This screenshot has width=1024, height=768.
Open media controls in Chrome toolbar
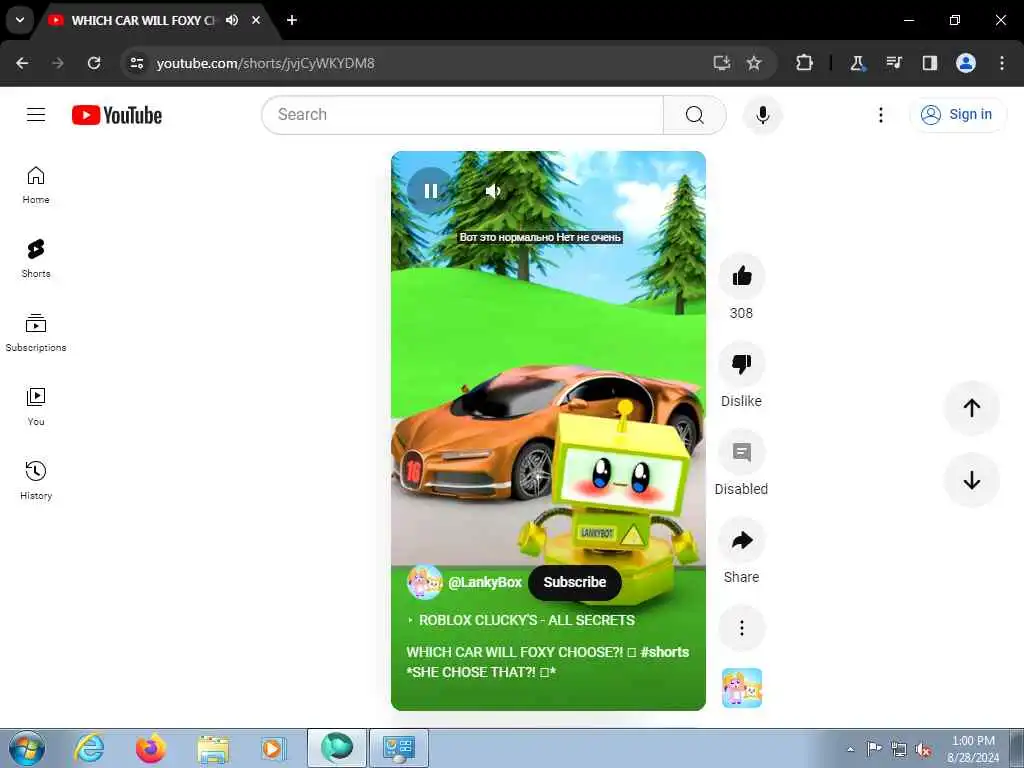tap(894, 63)
